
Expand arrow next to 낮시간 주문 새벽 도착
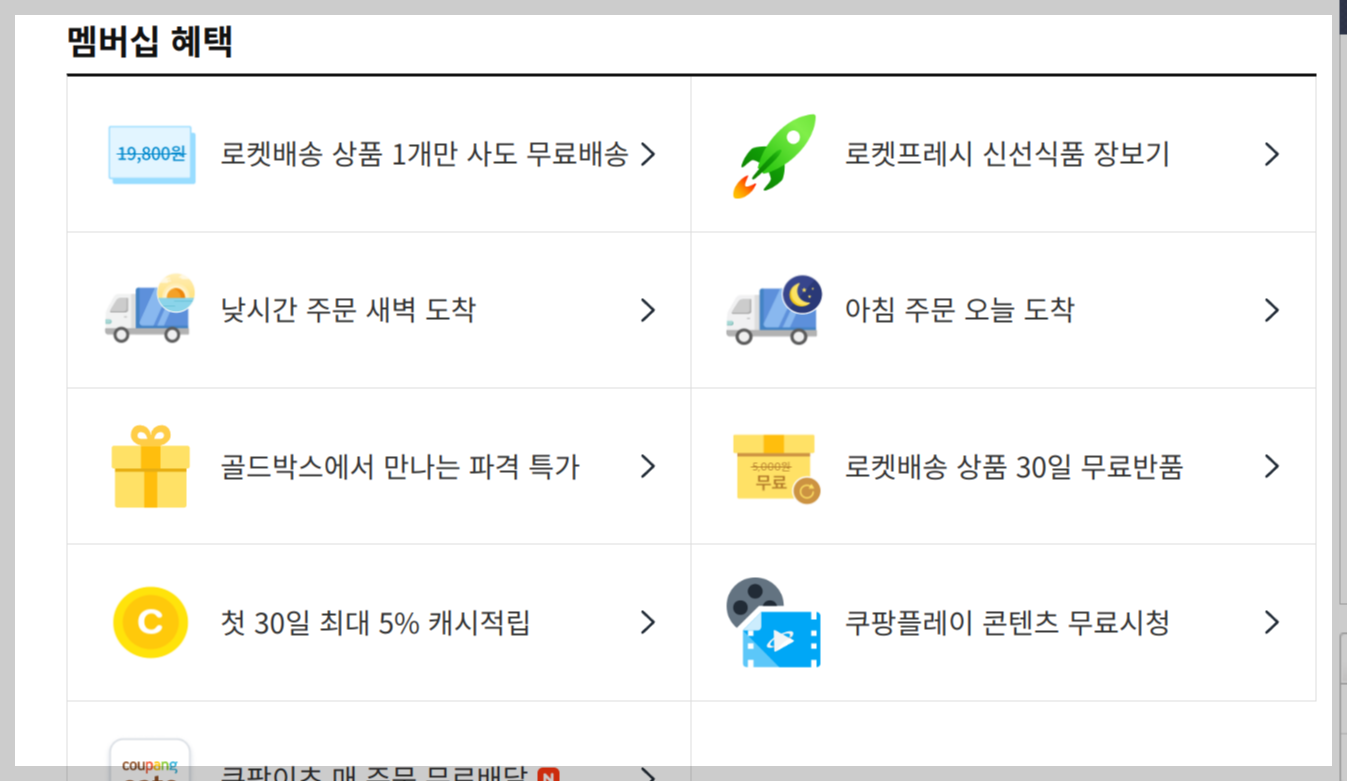pos(648,310)
